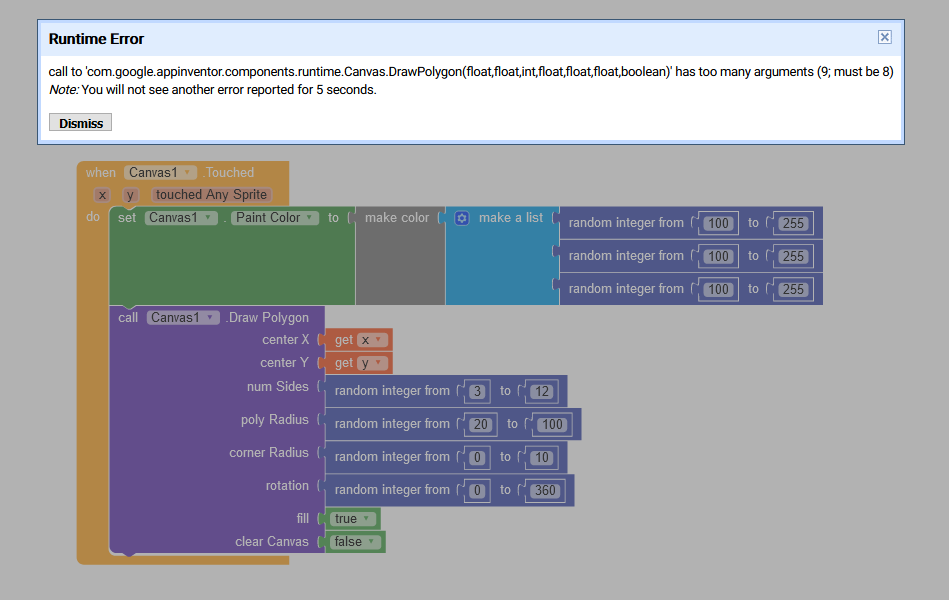Image resolution: width=949 pixels, height=600 pixels.
Task: Click the 'You will not see another error' note
Action: coord(212,90)
